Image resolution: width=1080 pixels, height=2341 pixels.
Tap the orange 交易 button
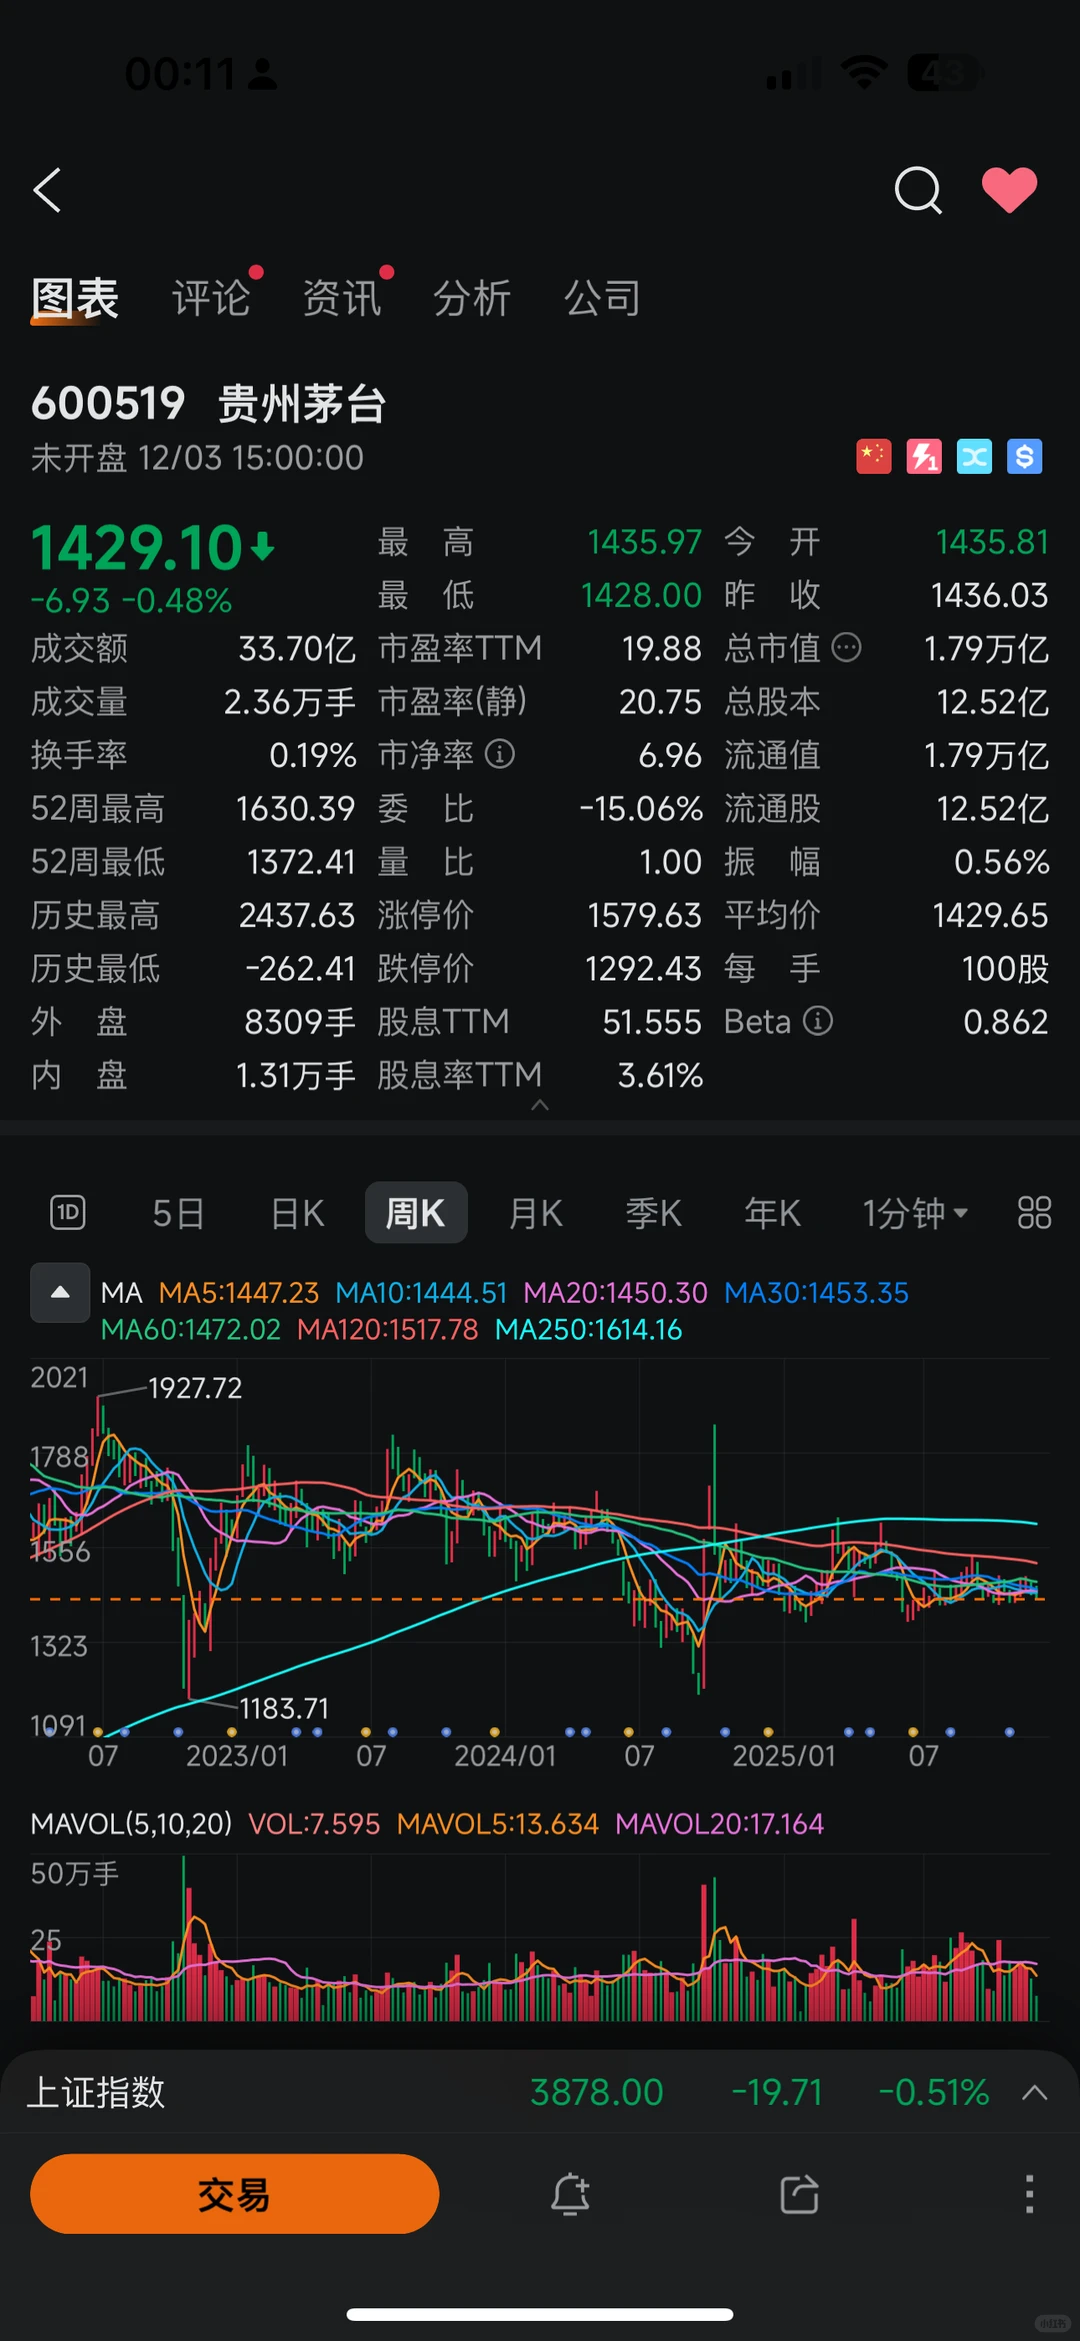point(235,2194)
